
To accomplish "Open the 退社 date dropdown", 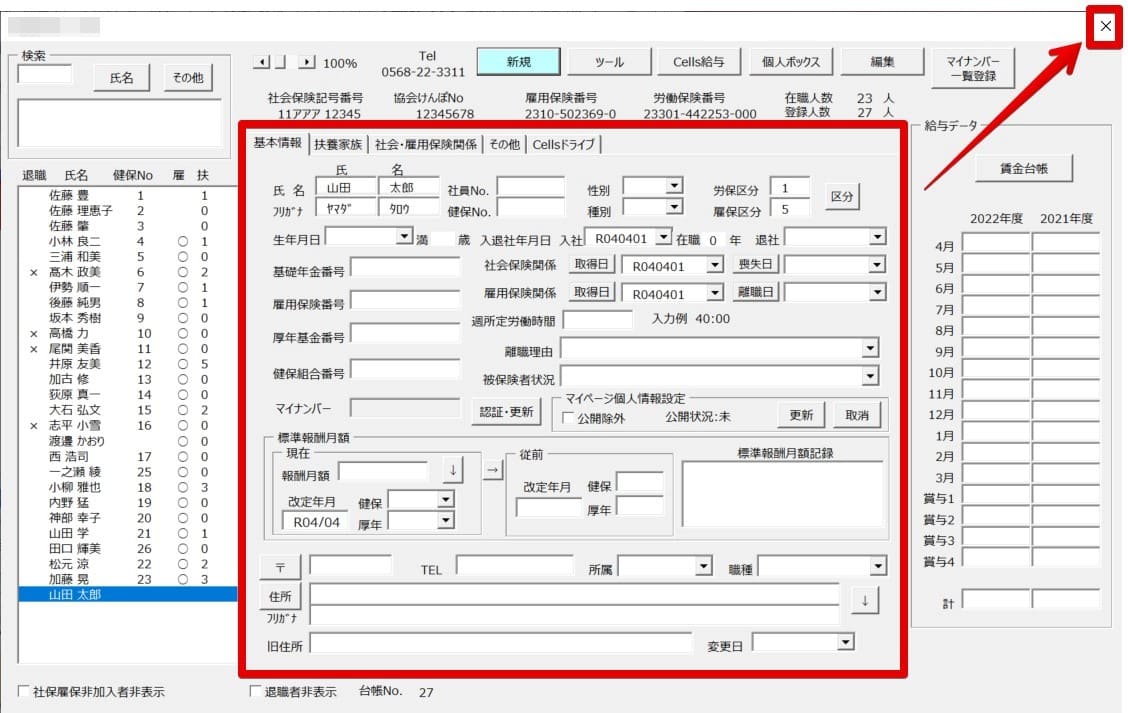I will (x=877, y=237).
